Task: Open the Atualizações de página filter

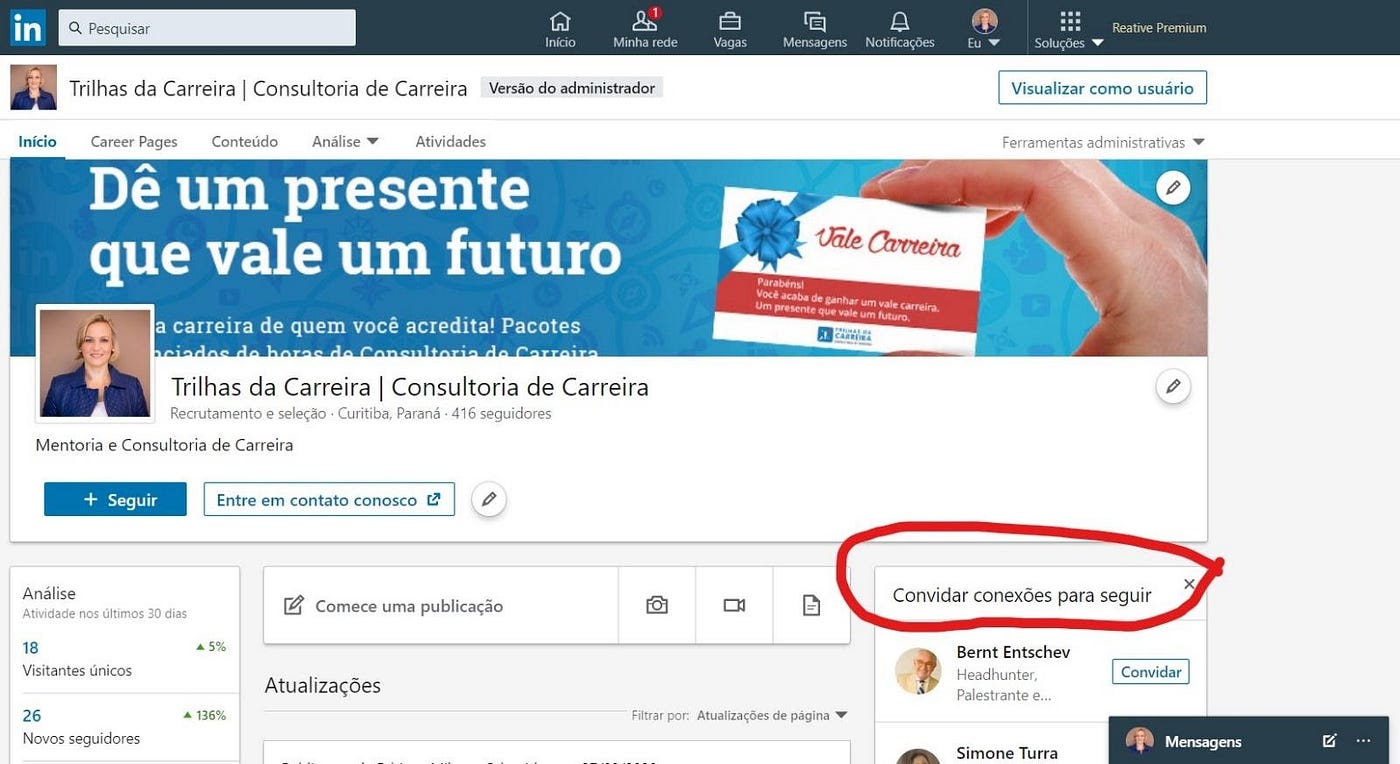Action: (771, 715)
